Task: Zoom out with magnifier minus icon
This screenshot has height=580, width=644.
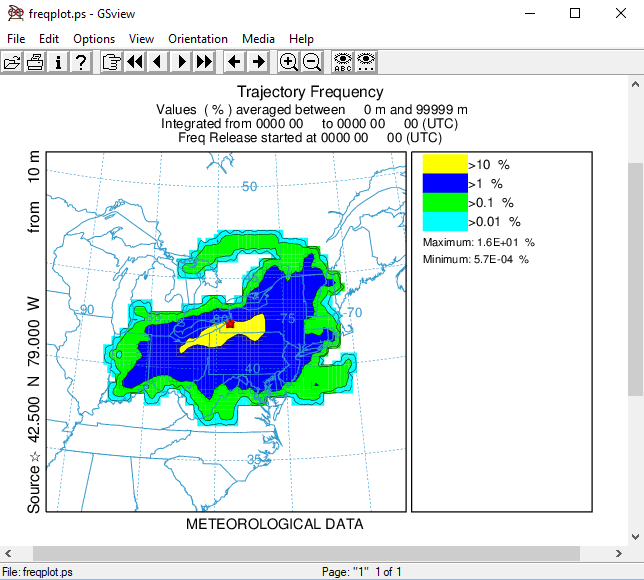Action: pyautogui.click(x=312, y=62)
